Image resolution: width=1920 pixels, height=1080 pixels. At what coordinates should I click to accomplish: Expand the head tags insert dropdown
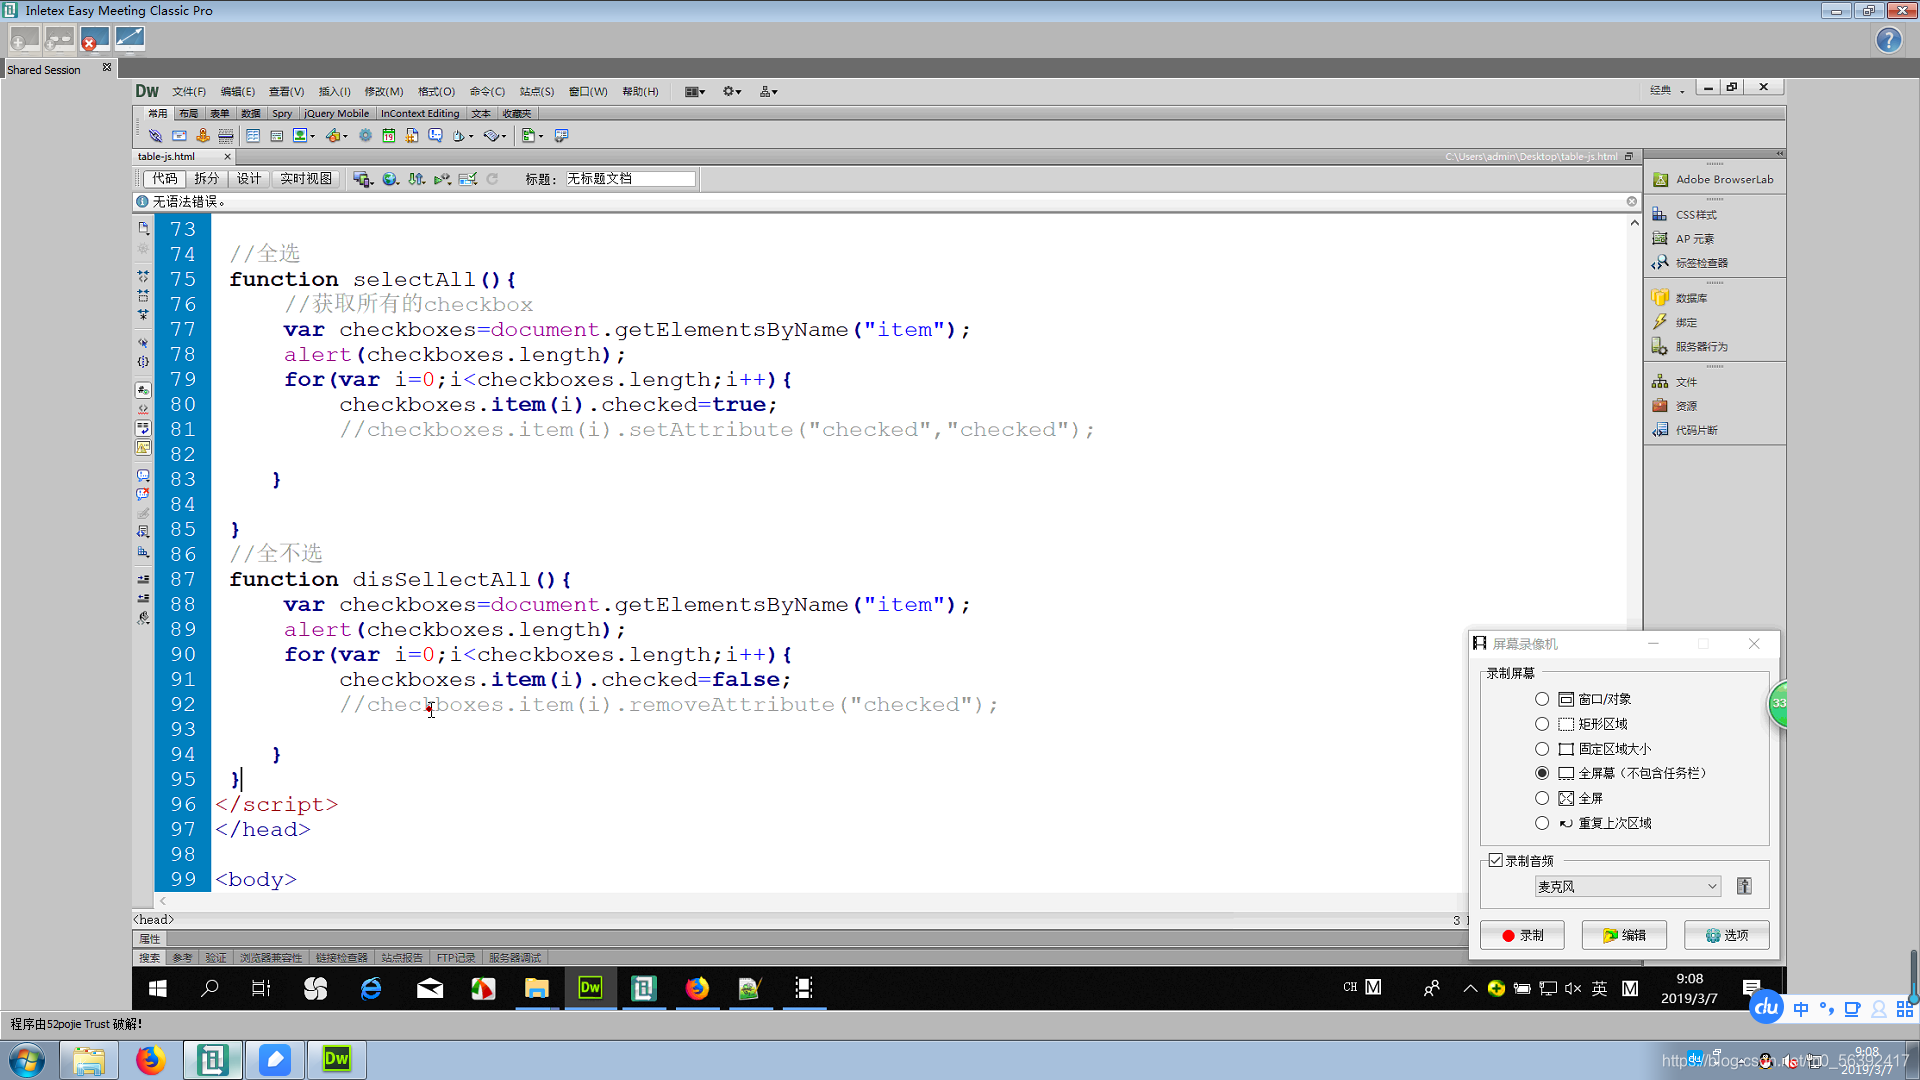[471, 136]
